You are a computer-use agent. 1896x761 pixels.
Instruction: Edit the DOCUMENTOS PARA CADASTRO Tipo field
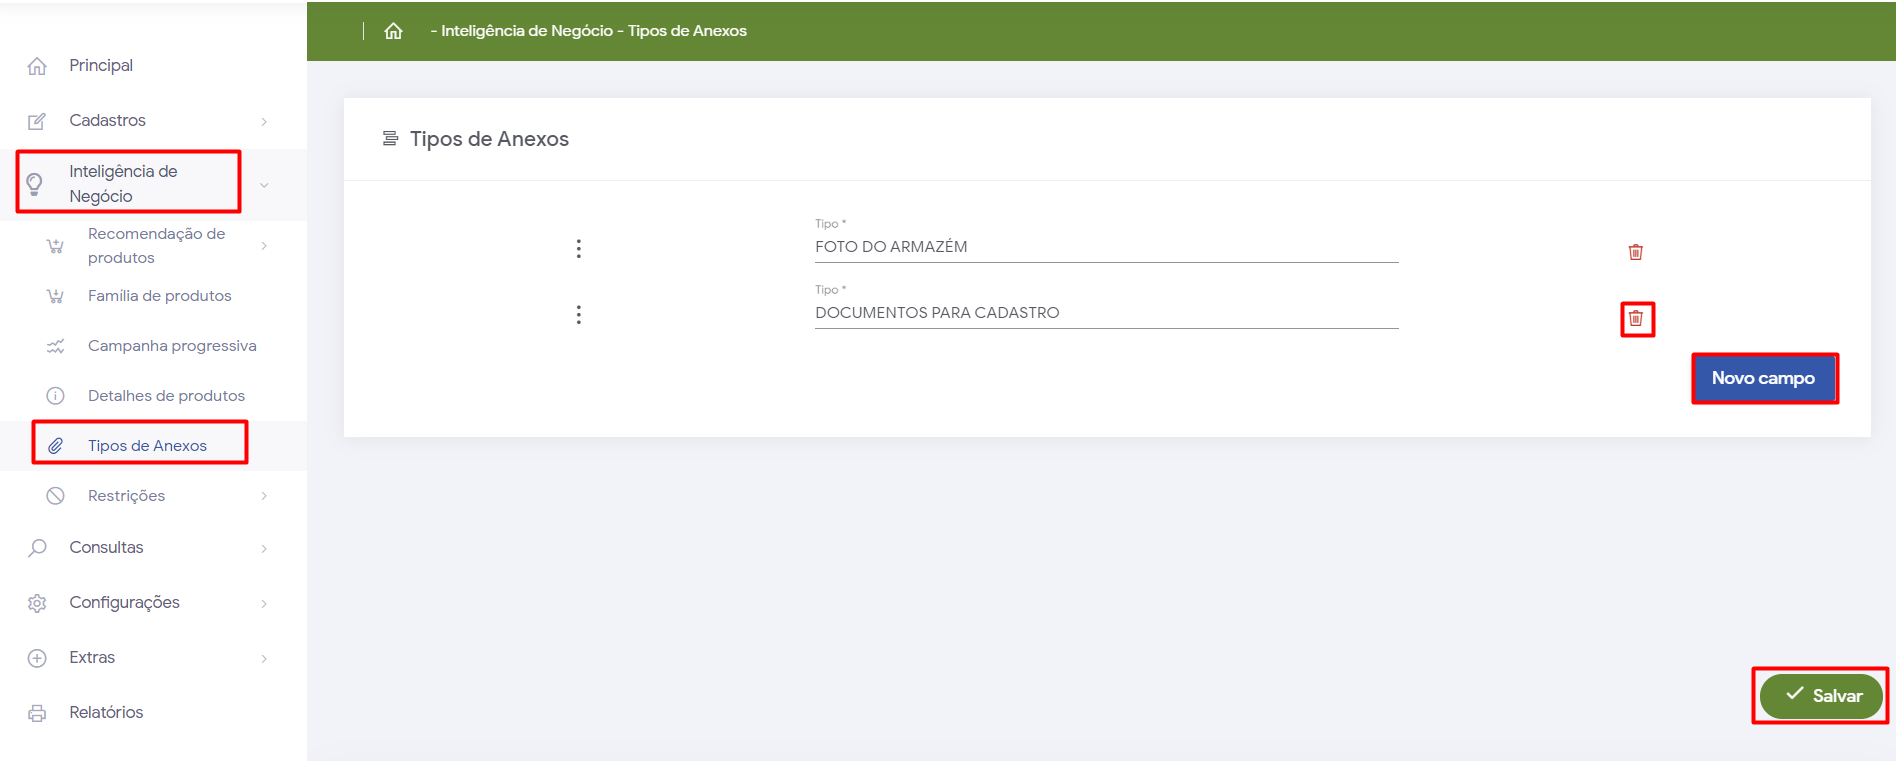tap(1105, 313)
